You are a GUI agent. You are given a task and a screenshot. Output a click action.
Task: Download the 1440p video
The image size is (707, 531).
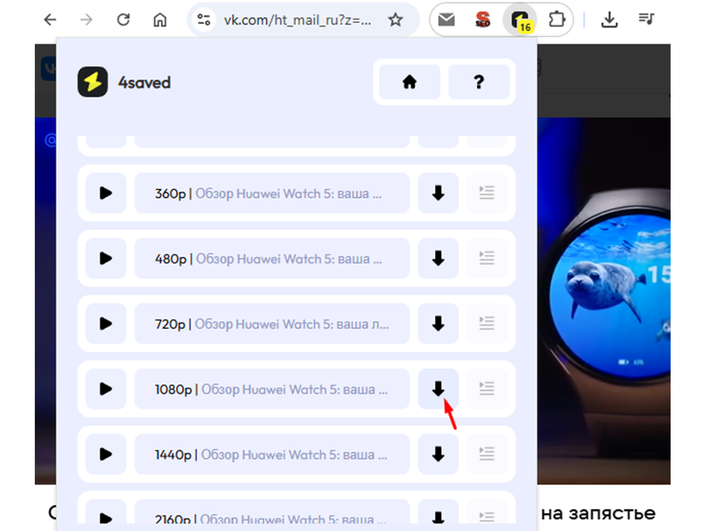(x=438, y=454)
